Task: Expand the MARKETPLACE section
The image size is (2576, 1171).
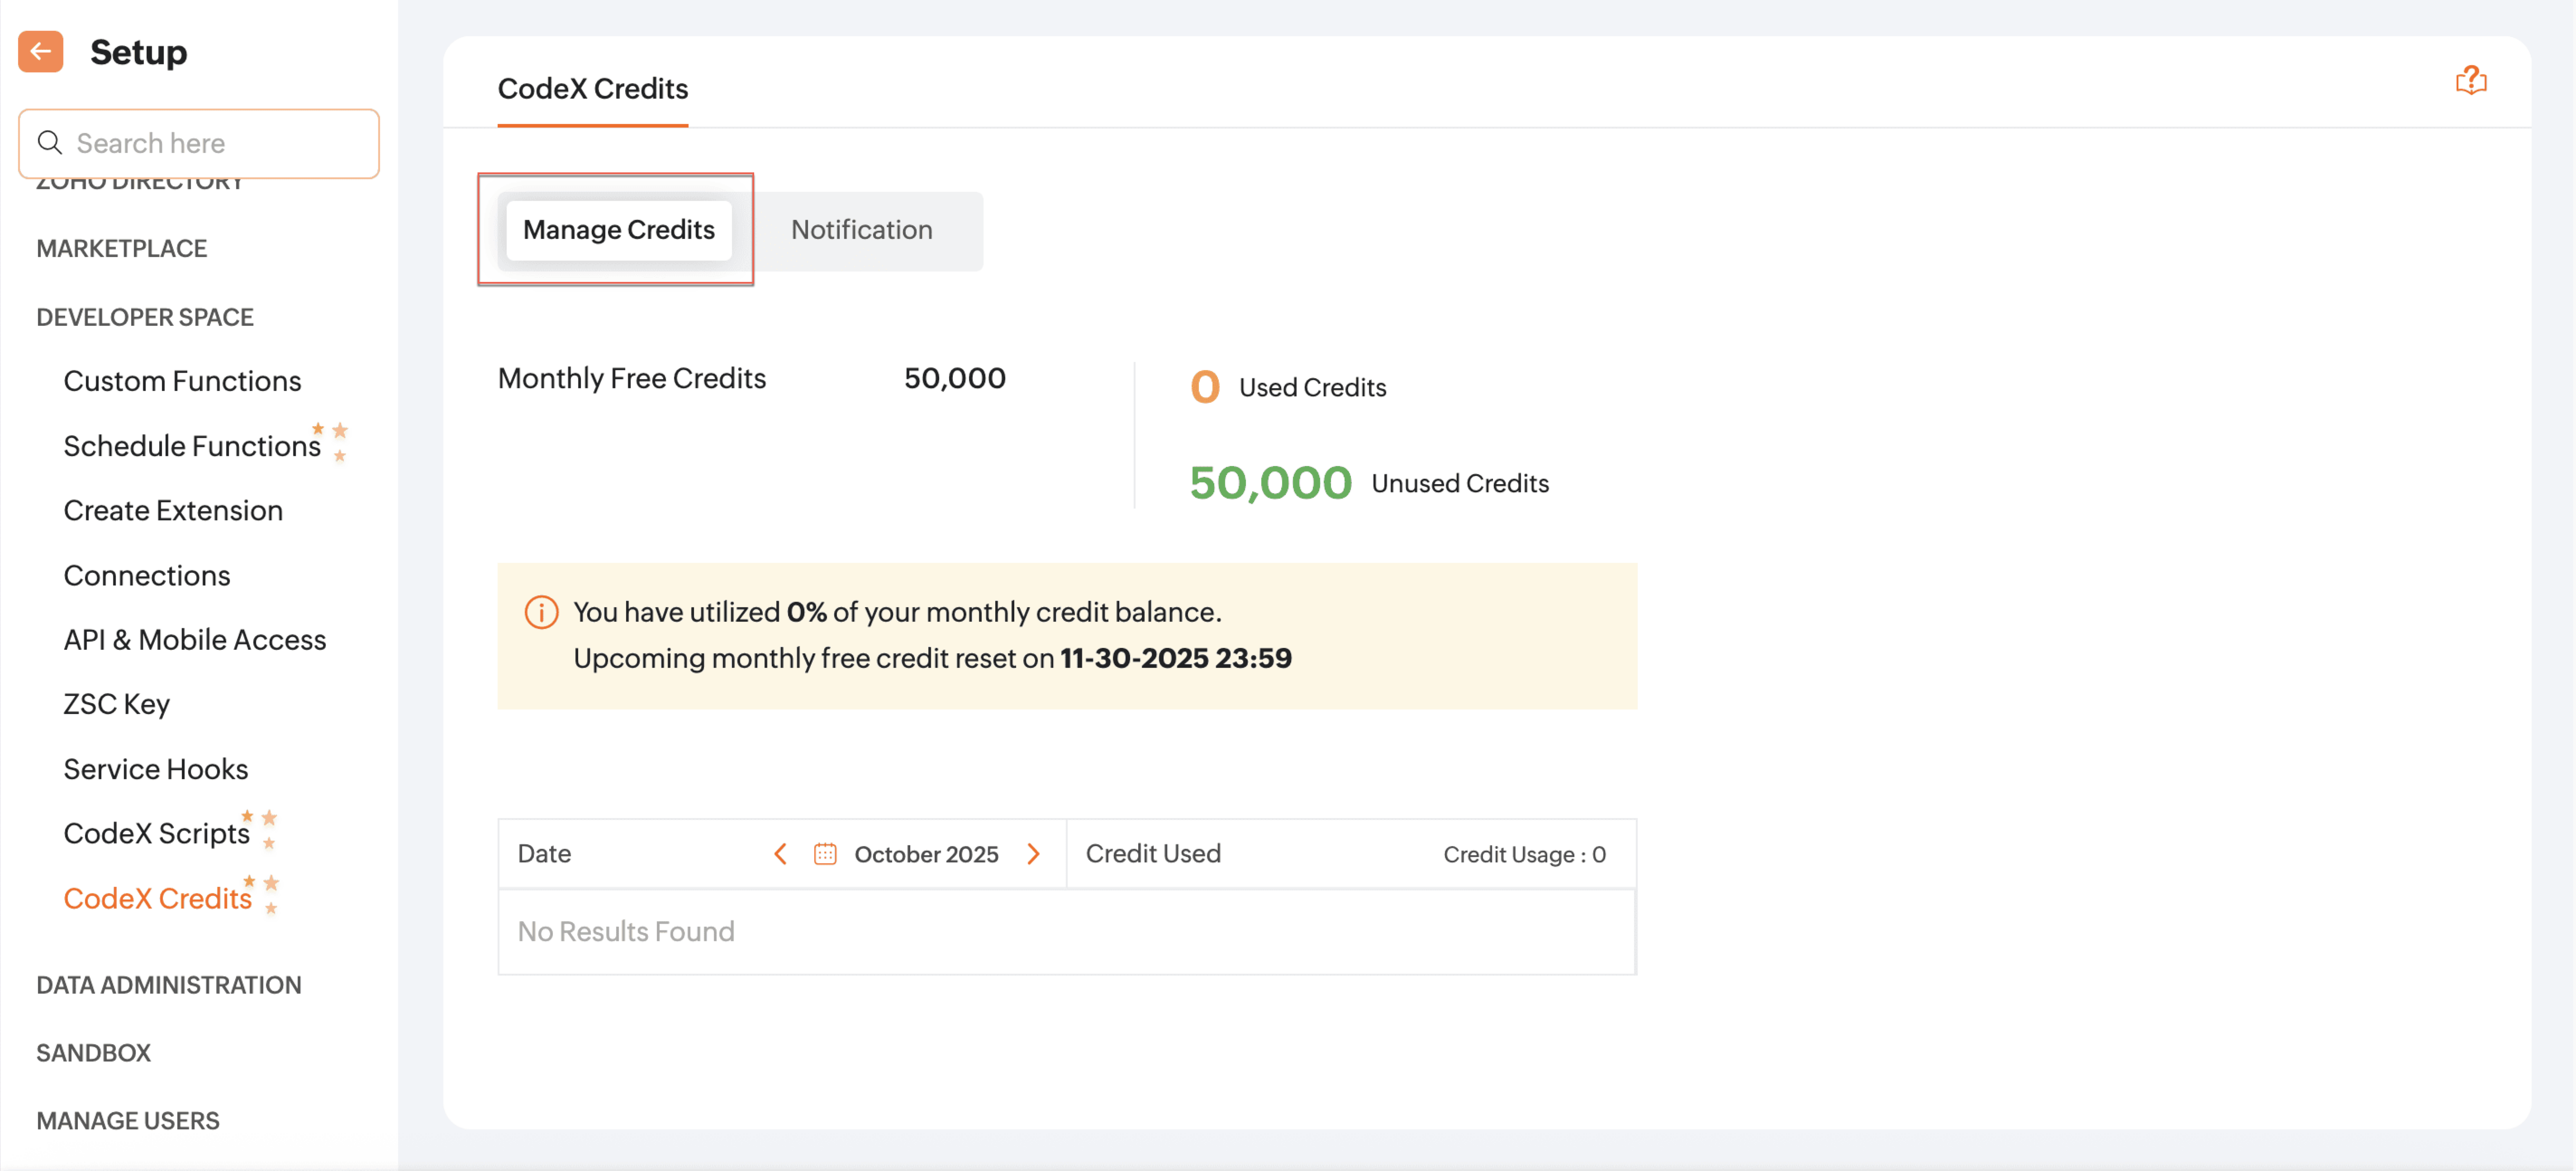Action: coord(121,248)
